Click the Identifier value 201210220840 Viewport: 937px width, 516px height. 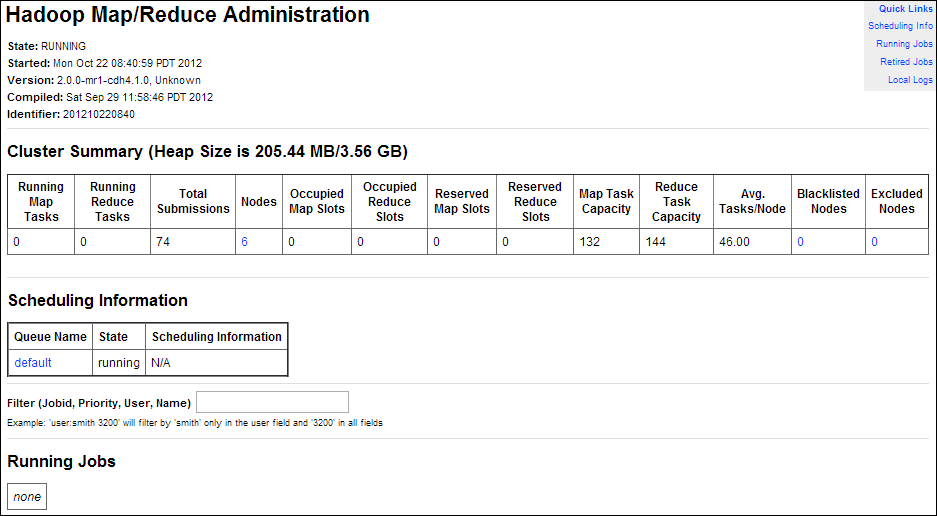(x=99, y=114)
